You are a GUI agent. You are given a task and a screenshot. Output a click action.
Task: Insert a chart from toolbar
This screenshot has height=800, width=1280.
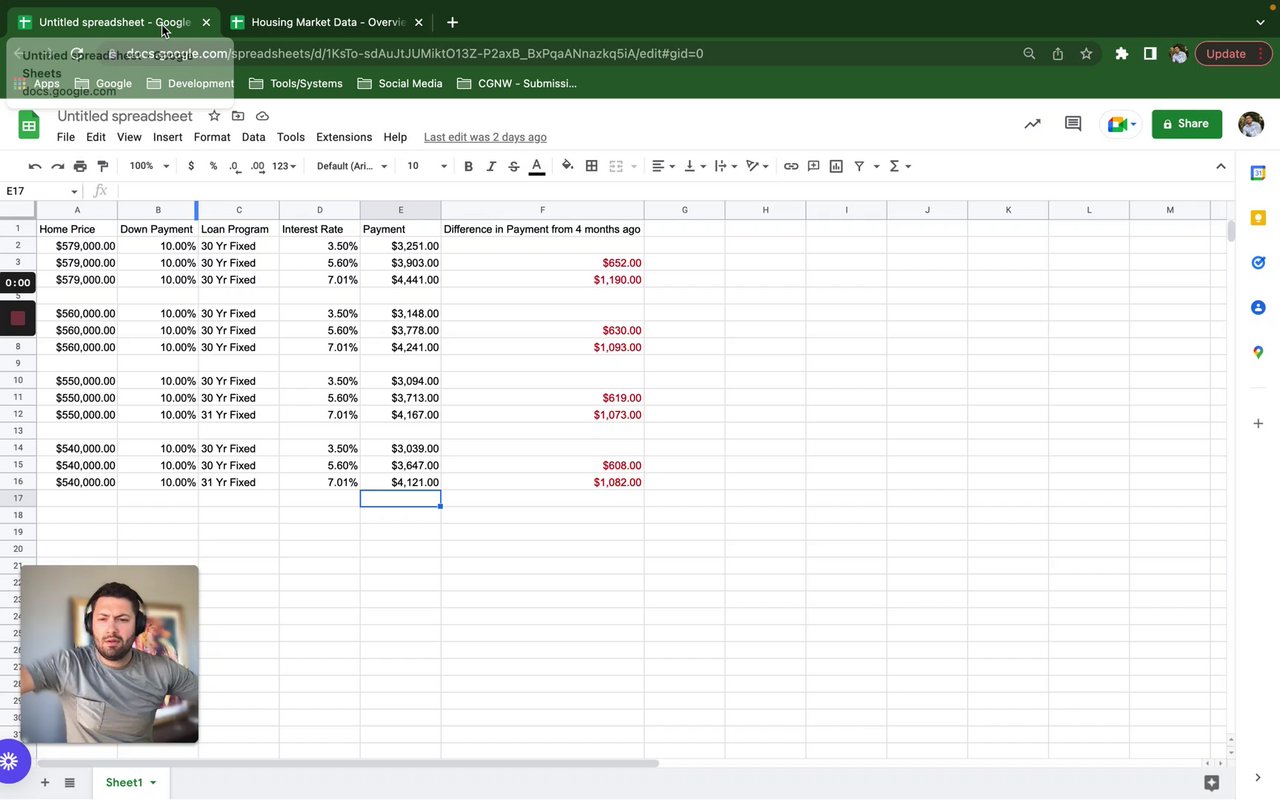pos(836,166)
